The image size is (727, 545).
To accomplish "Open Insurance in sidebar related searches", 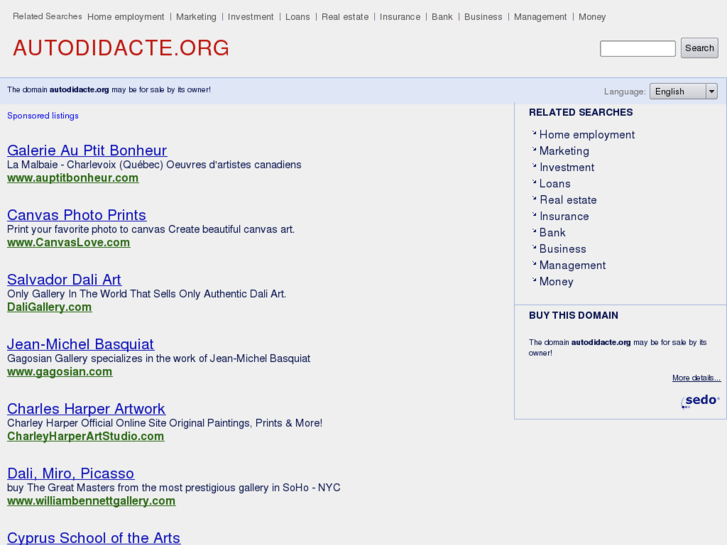I will tap(564, 216).
